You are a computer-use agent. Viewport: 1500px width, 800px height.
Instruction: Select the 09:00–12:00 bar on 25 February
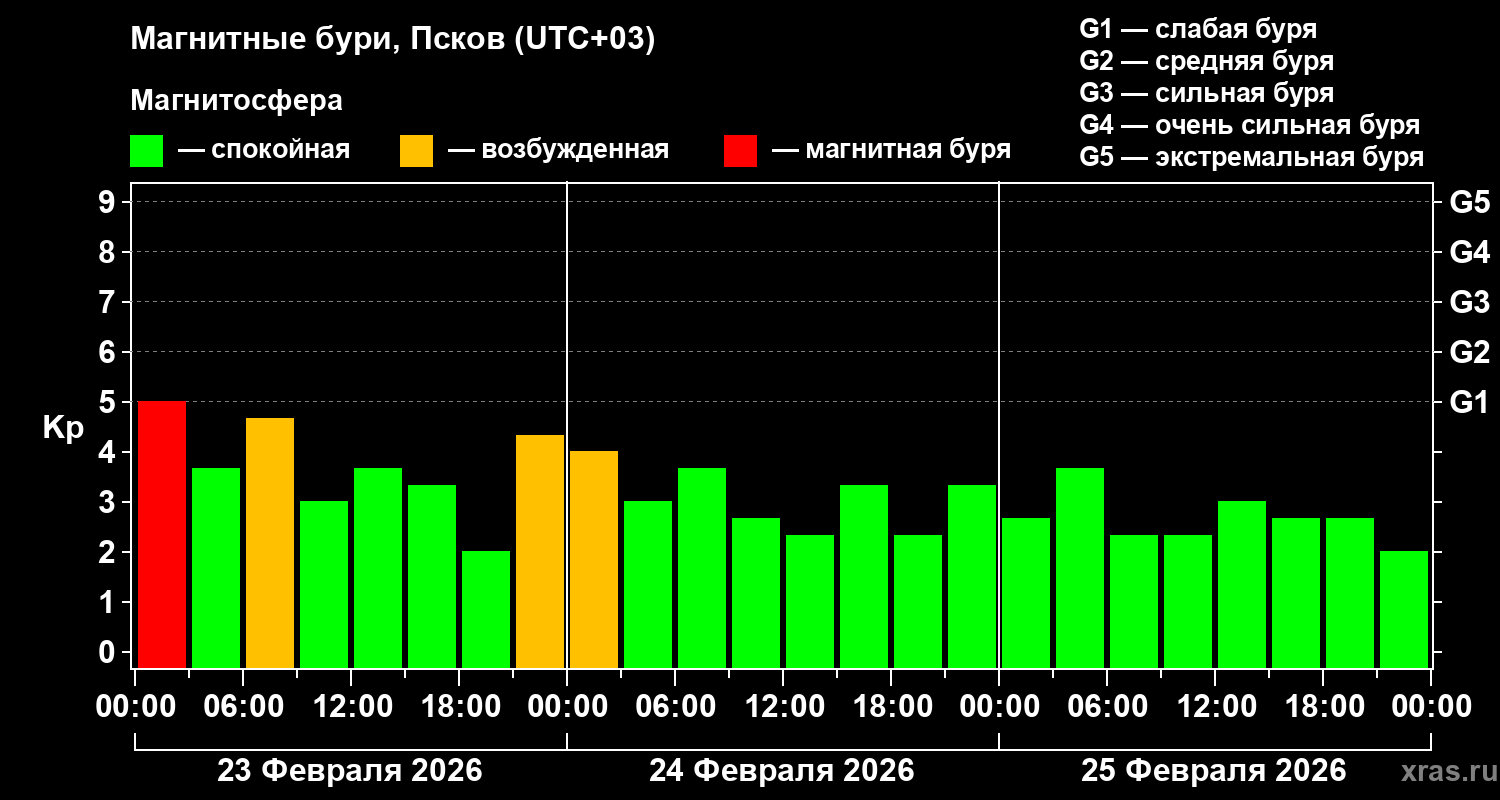click(1188, 601)
